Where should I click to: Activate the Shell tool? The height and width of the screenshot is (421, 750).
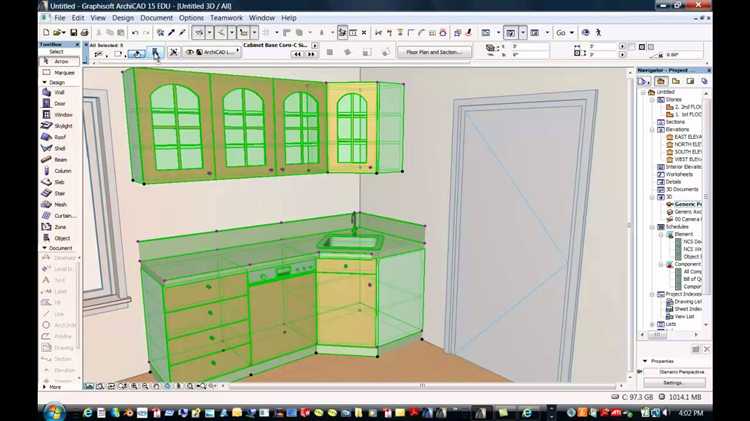[x=58, y=148]
